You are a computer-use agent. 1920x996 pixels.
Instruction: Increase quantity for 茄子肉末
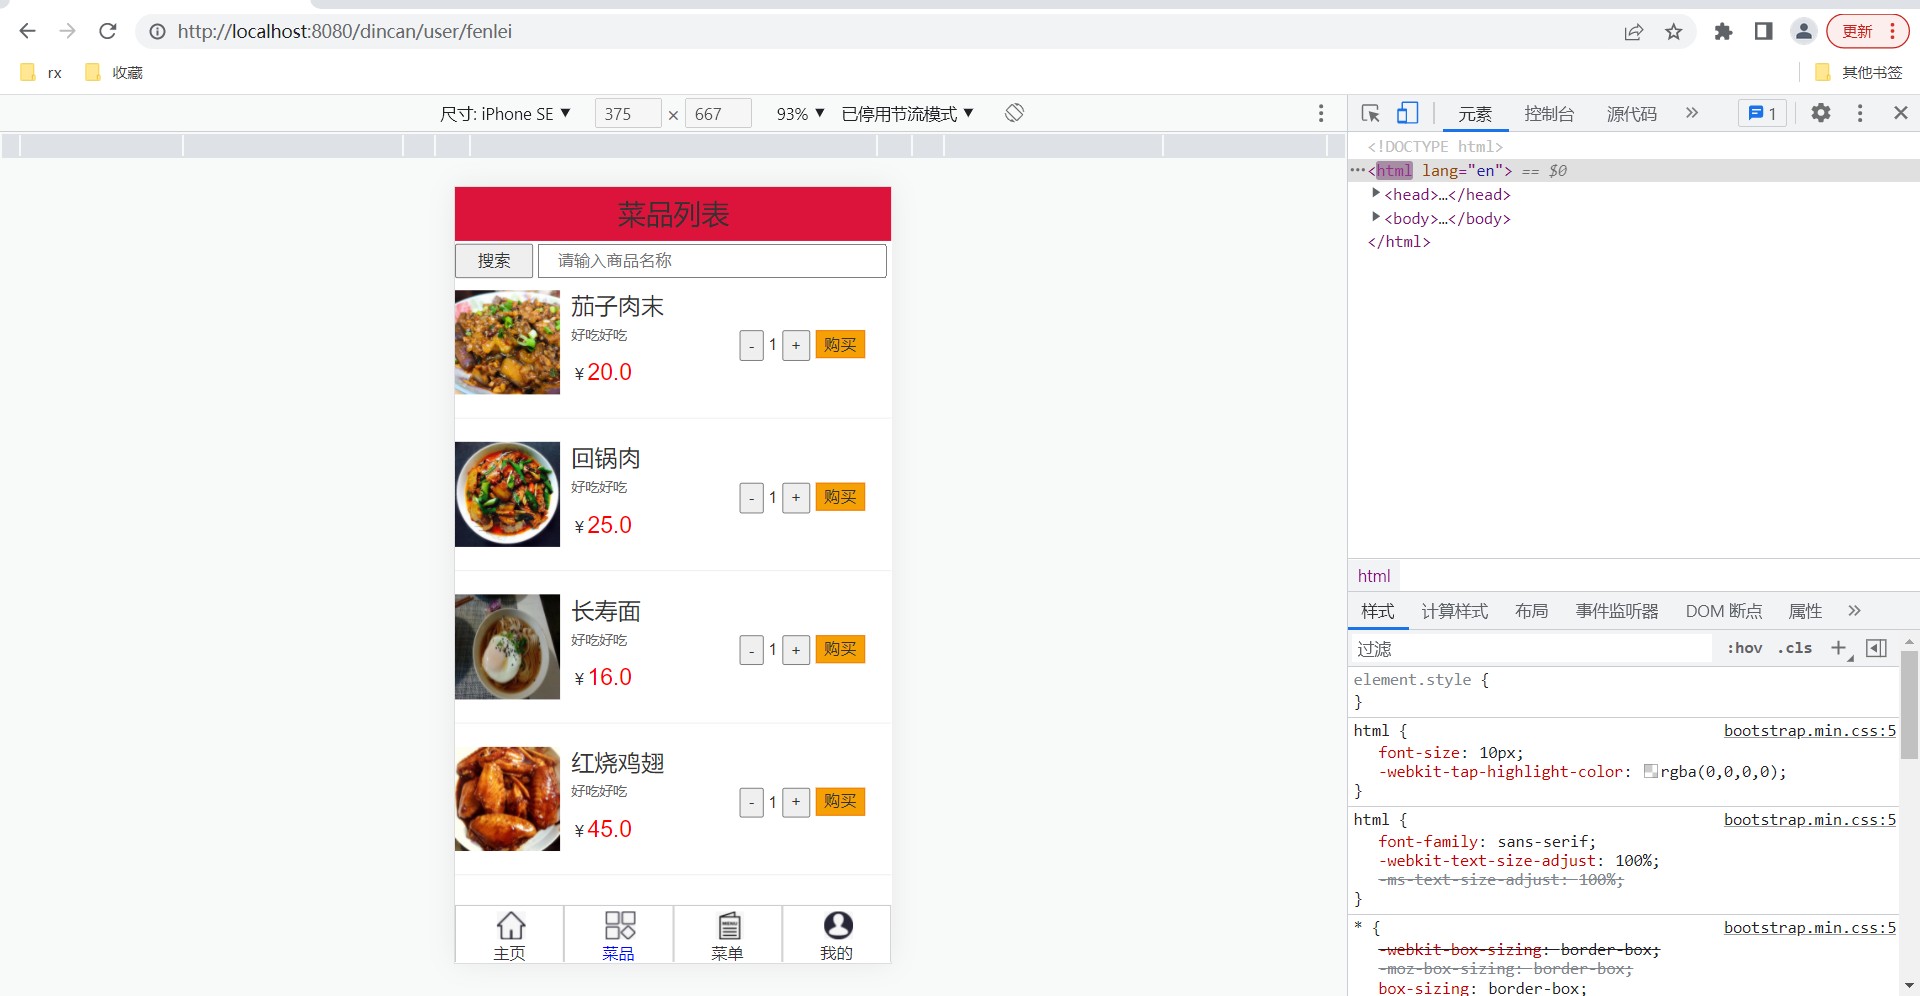coord(796,346)
